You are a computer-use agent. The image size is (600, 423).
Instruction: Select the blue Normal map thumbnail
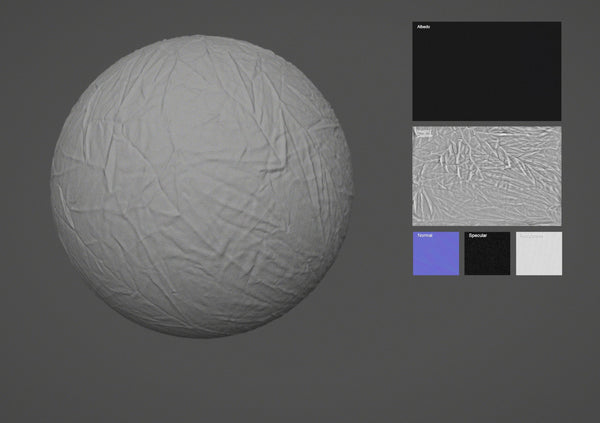pos(435,255)
